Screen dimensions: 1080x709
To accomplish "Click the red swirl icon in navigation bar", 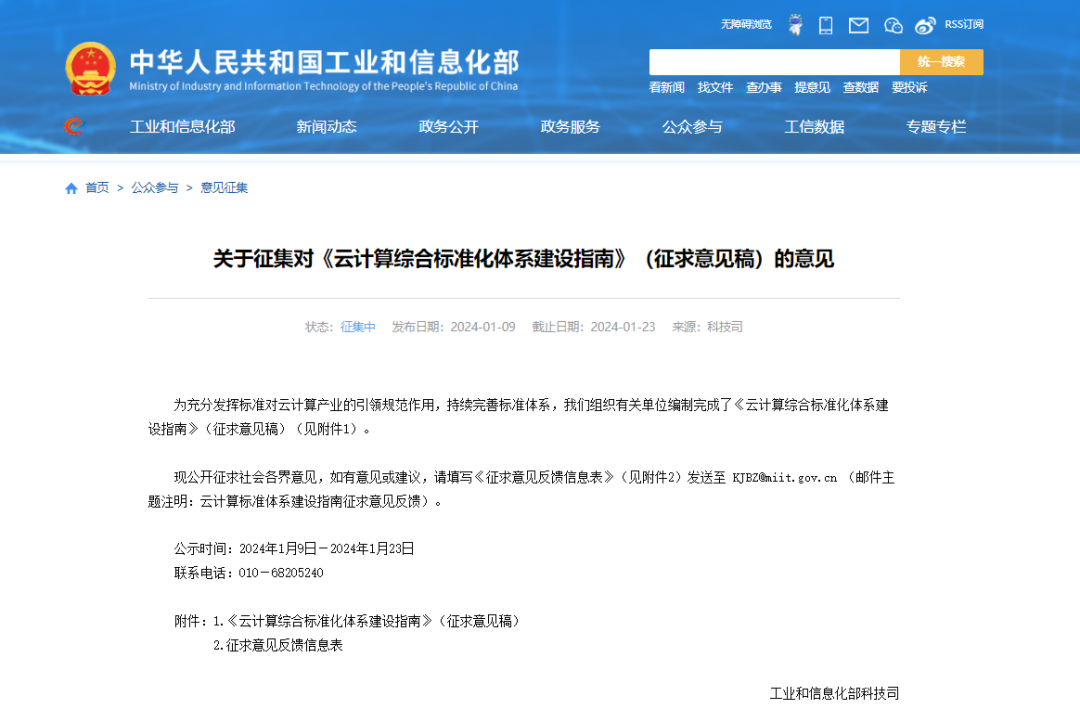I will click(73, 126).
